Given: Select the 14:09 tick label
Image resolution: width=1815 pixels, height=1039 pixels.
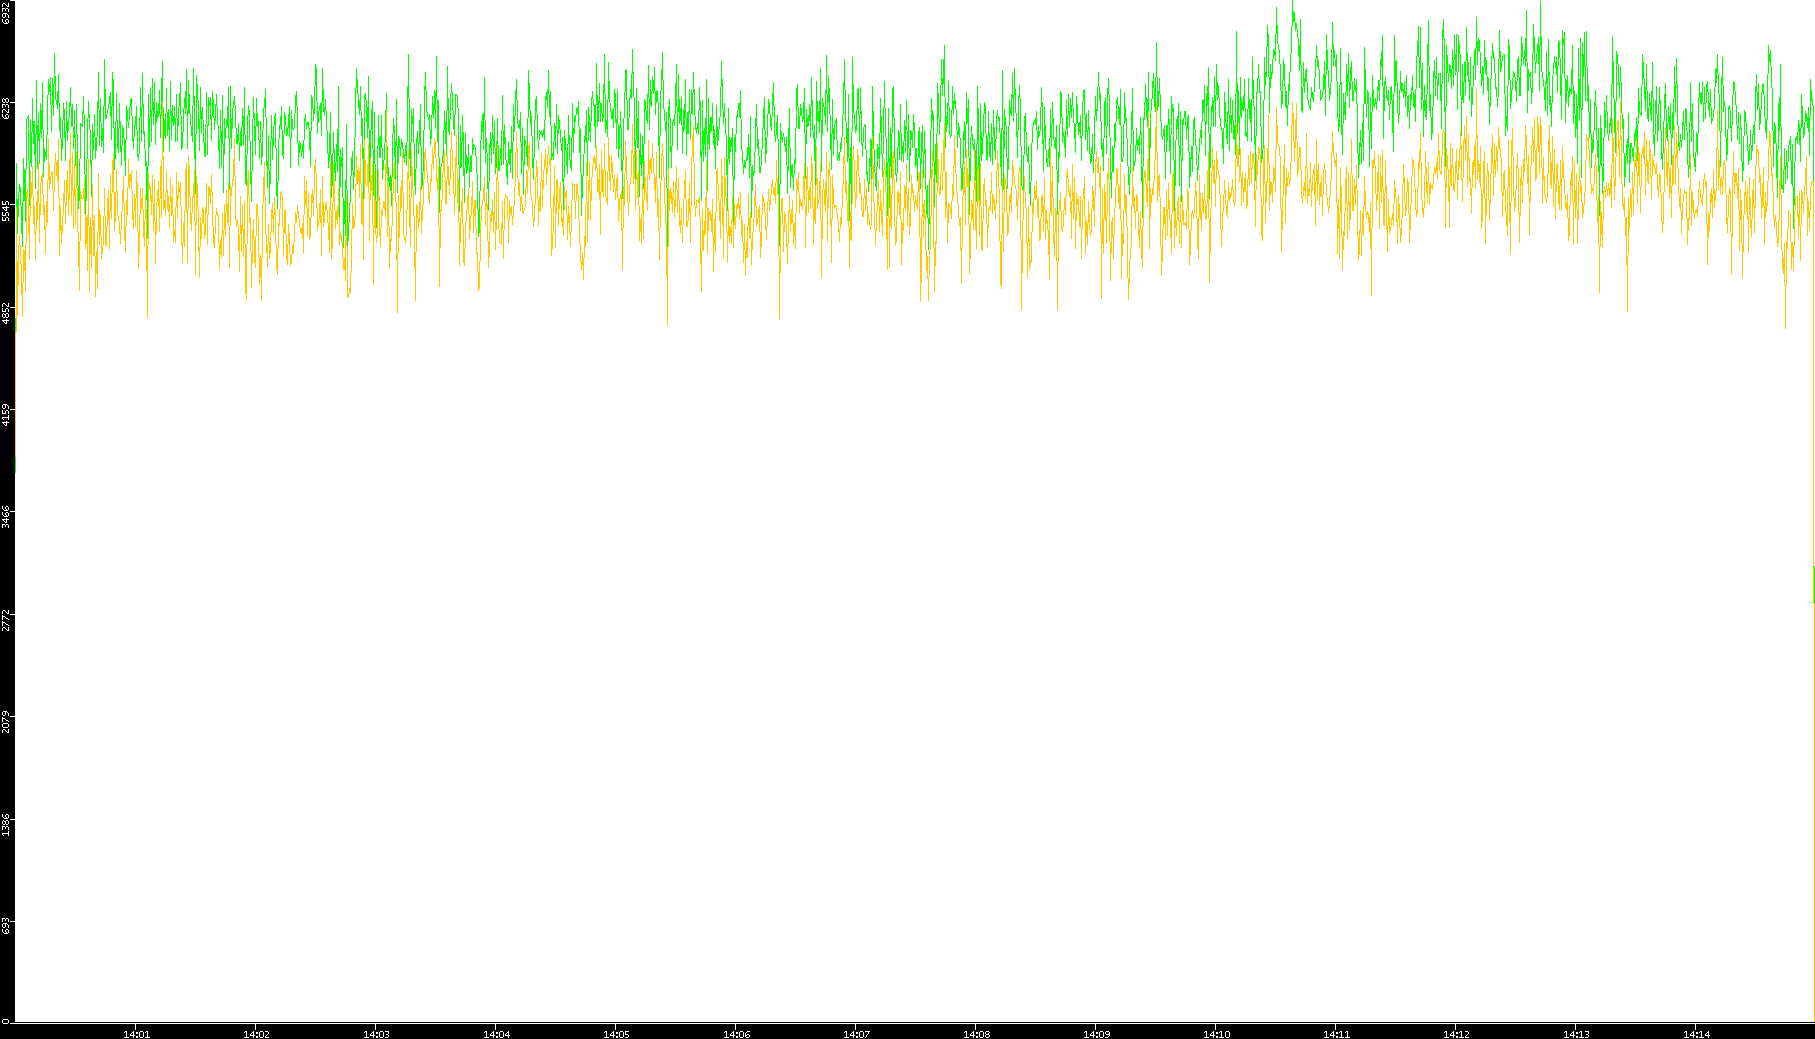Looking at the screenshot, I should [1096, 1034].
